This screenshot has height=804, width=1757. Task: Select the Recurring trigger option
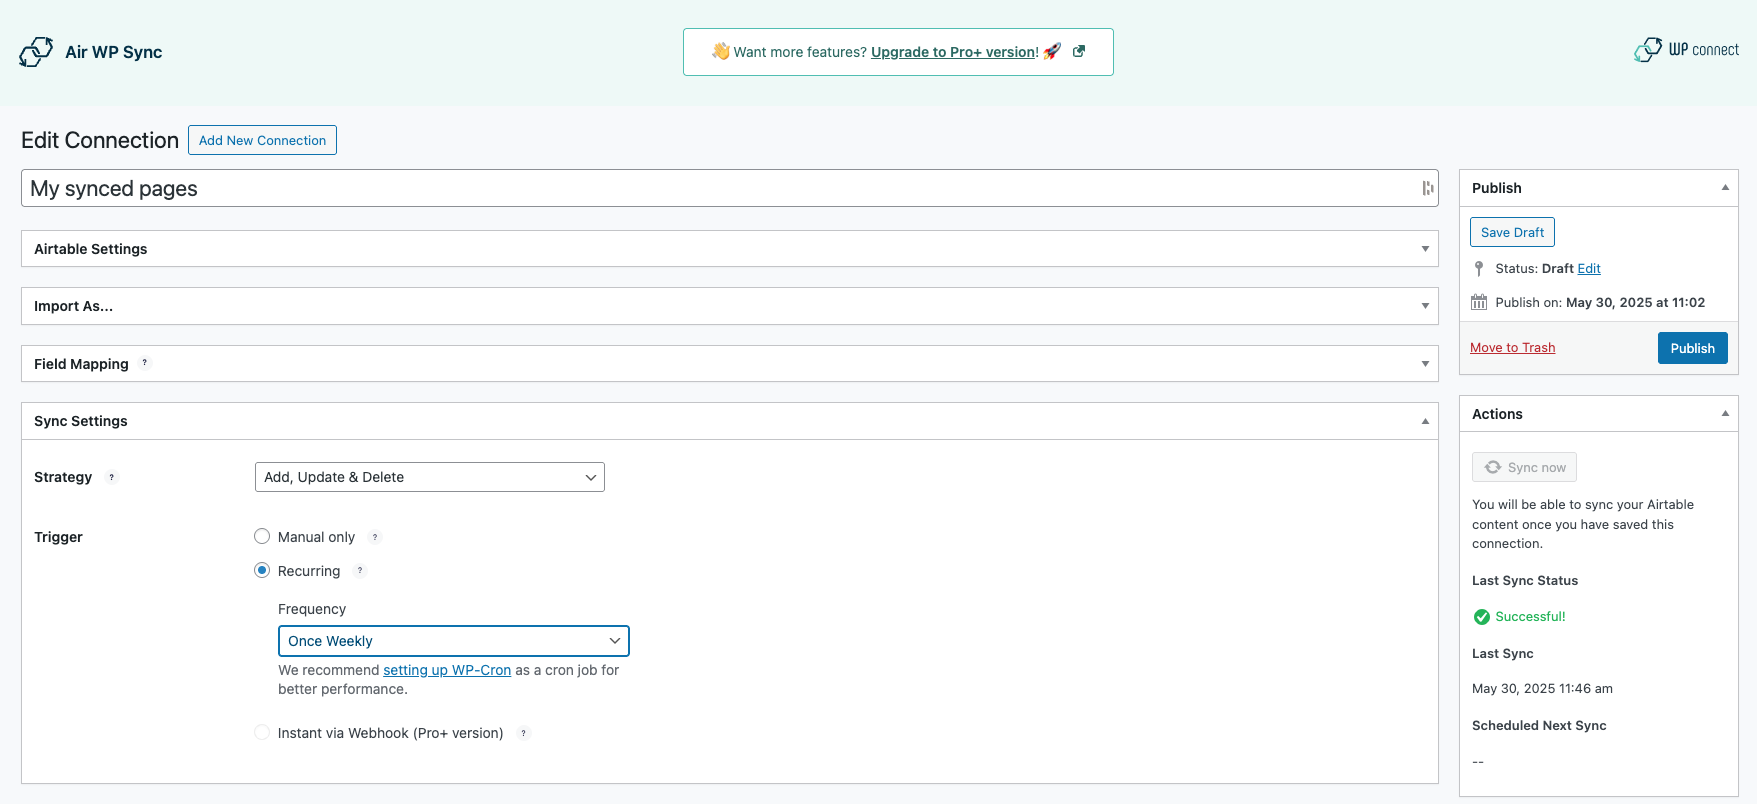[x=262, y=570]
